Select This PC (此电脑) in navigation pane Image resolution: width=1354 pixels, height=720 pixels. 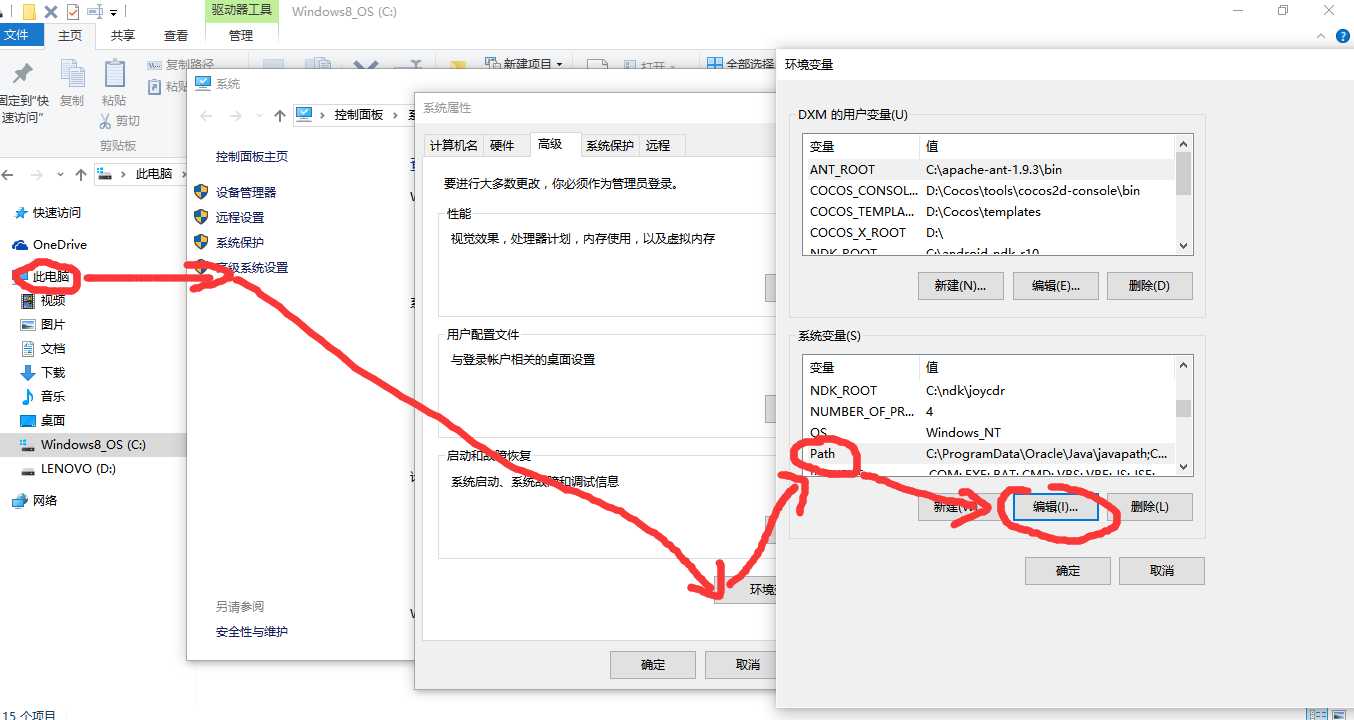(x=51, y=276)
